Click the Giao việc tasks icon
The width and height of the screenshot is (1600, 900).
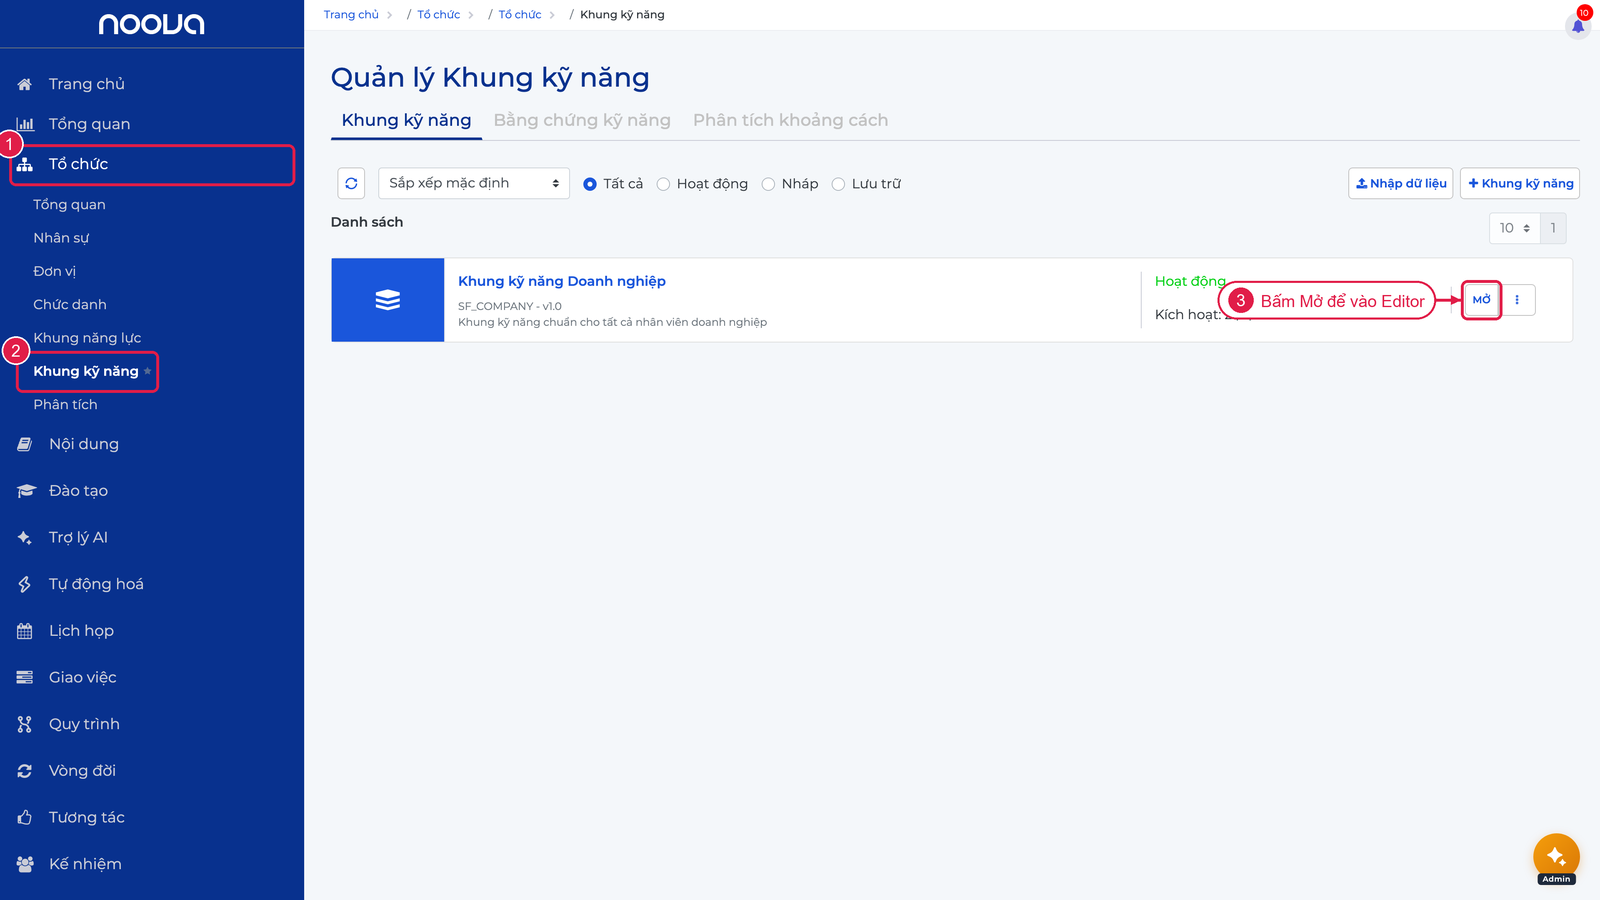(25, 678)
